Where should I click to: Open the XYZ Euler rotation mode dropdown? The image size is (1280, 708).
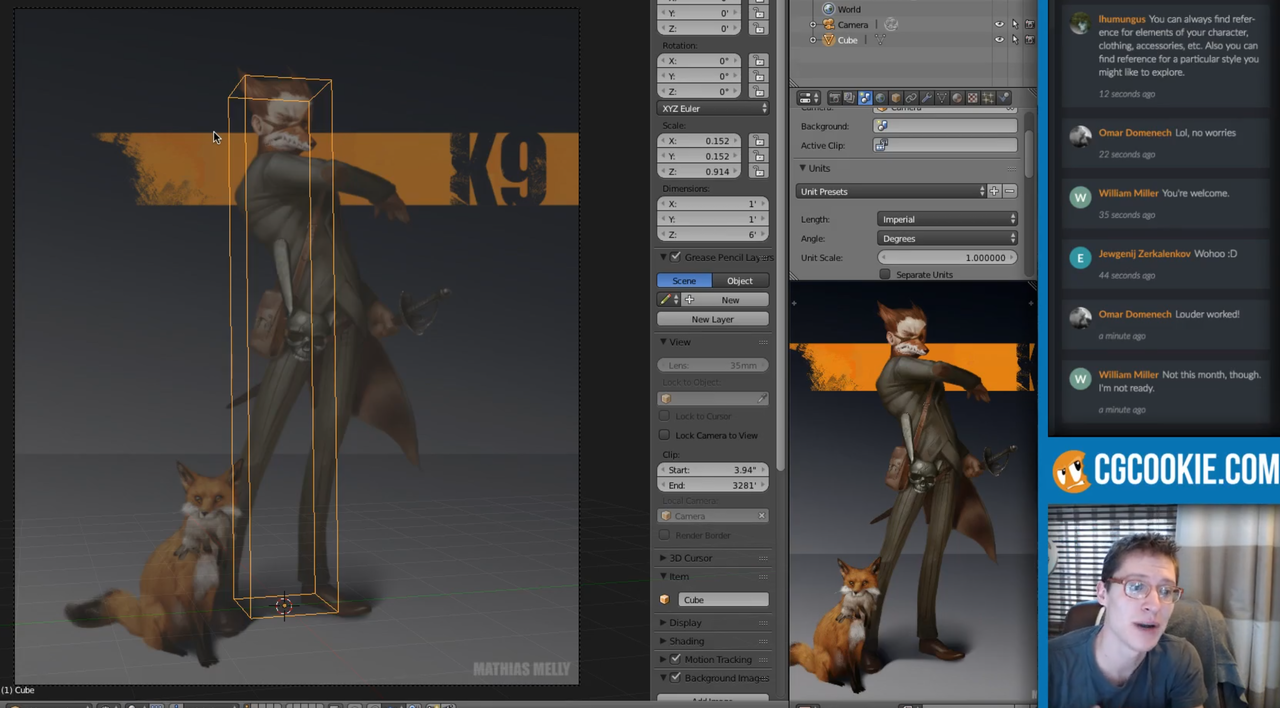pyautogui.click(x=713, y=108)
